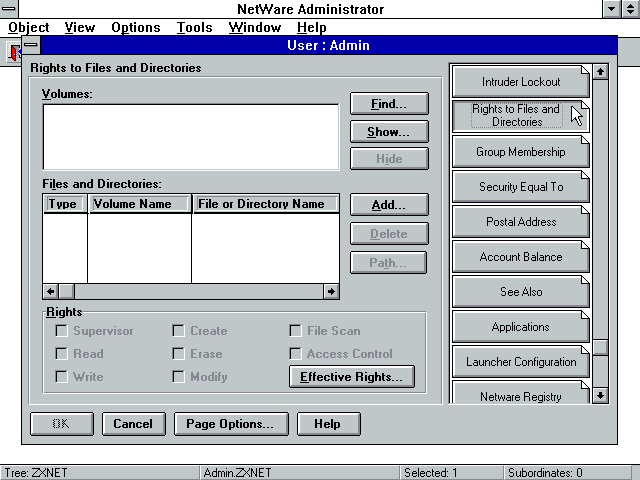The image size is (640, 480).
Task: Click the Add... button
Action: click(x=389, y=204)
